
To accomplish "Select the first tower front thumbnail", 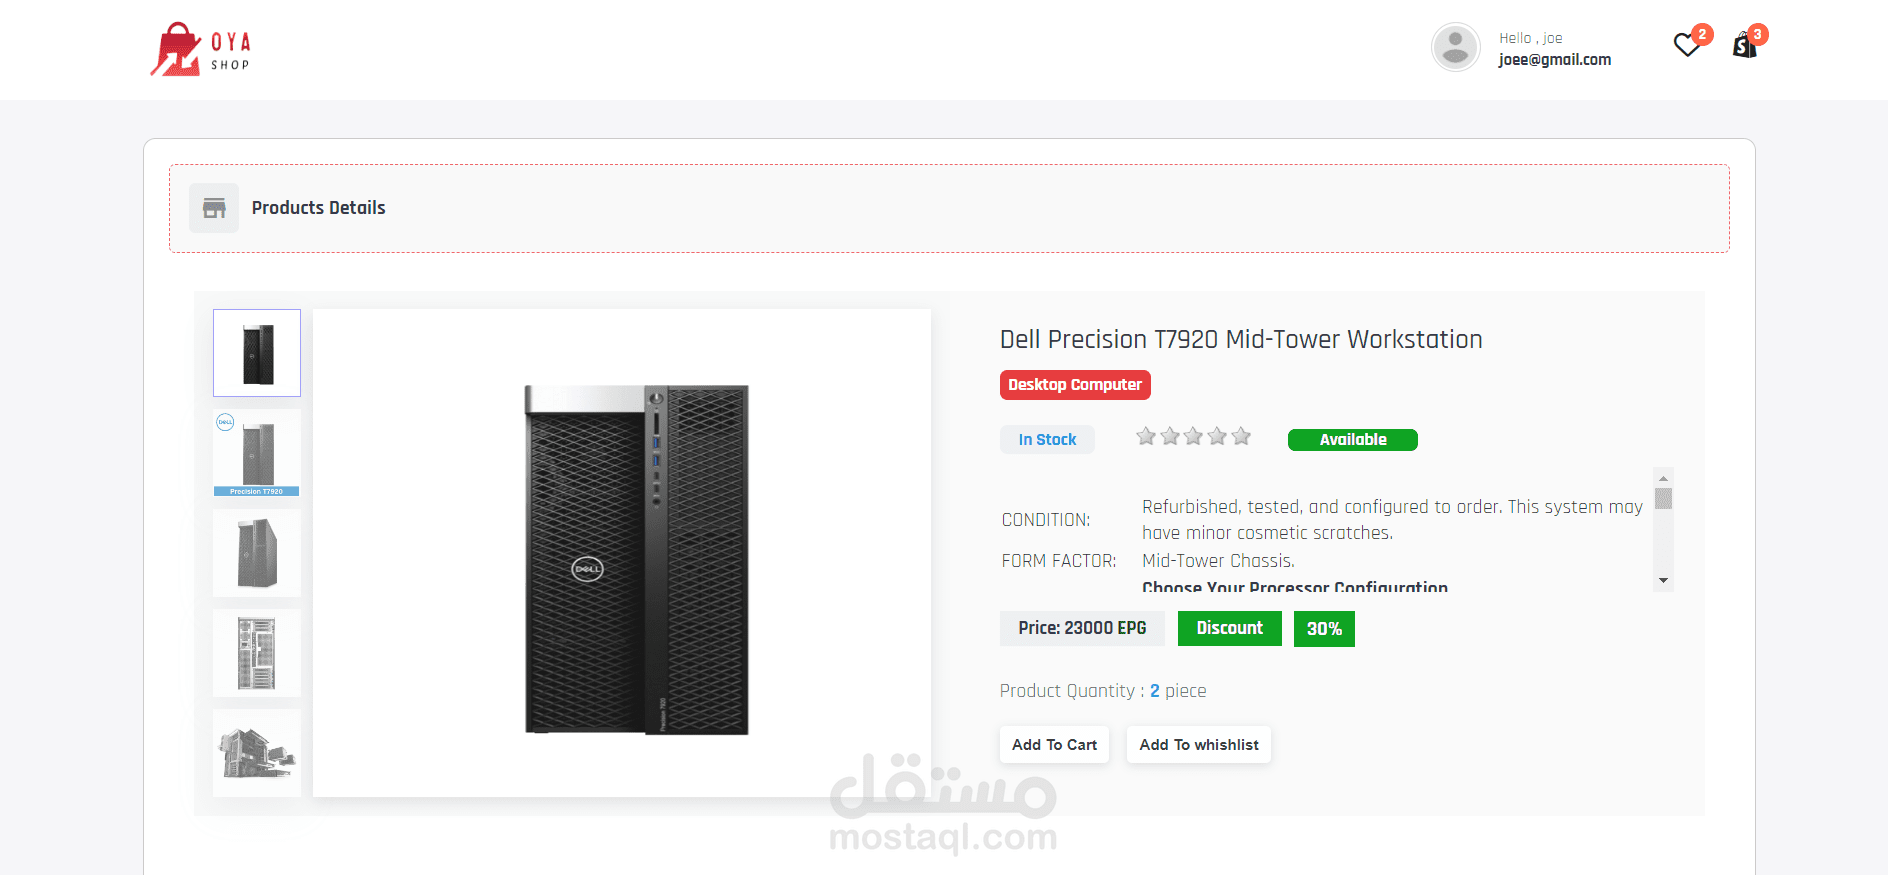I will click(x=257, y=353).
